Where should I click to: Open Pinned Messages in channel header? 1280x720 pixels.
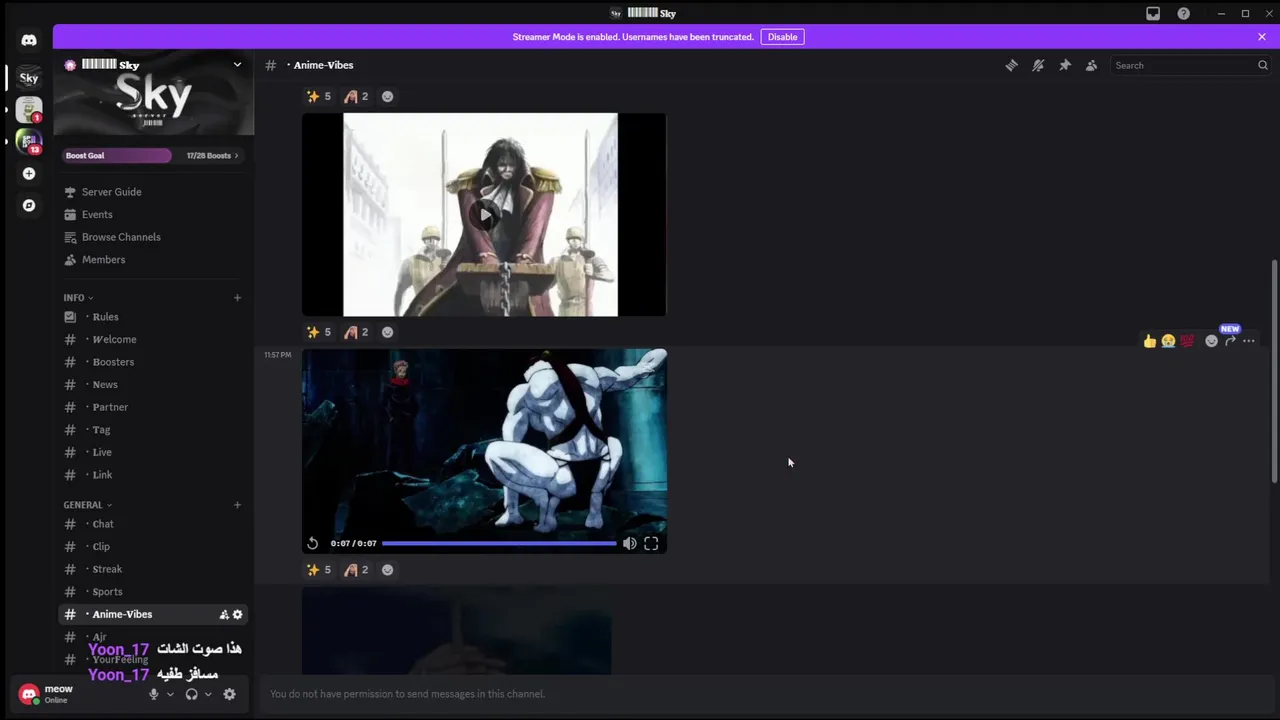pyautogui.click(x=1065, y=65)
